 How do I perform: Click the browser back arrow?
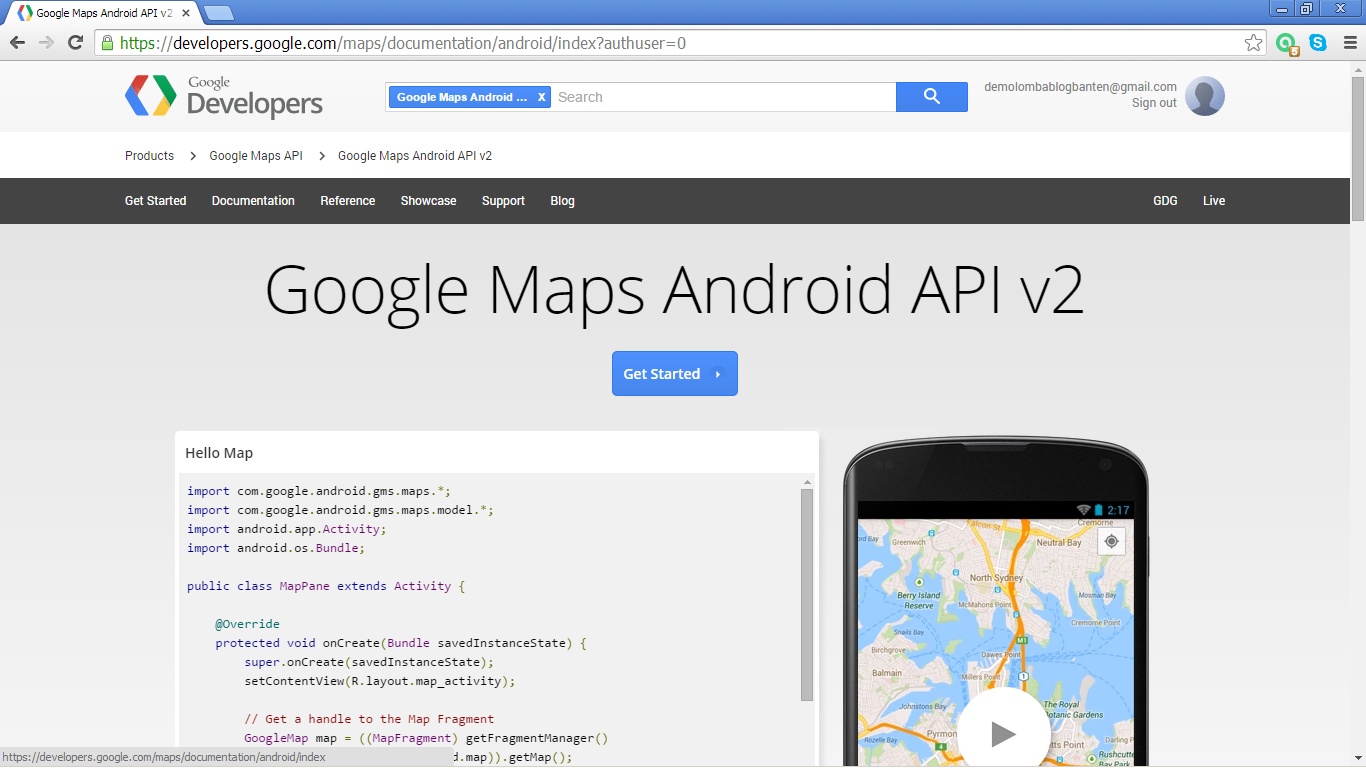coord(17,43)
